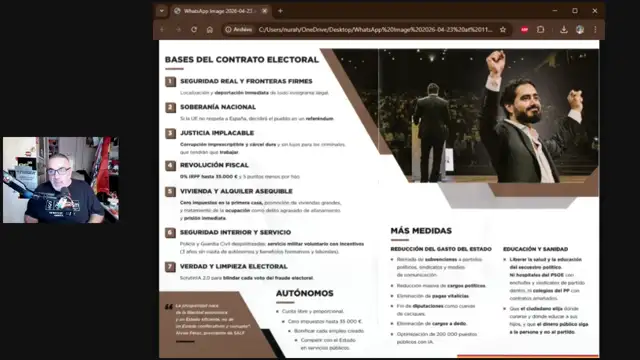The width and height of the screenshot is (640, 360).
Task: Select the number 1 badge beside Seguridad Real
Action: tap(171, 82)
